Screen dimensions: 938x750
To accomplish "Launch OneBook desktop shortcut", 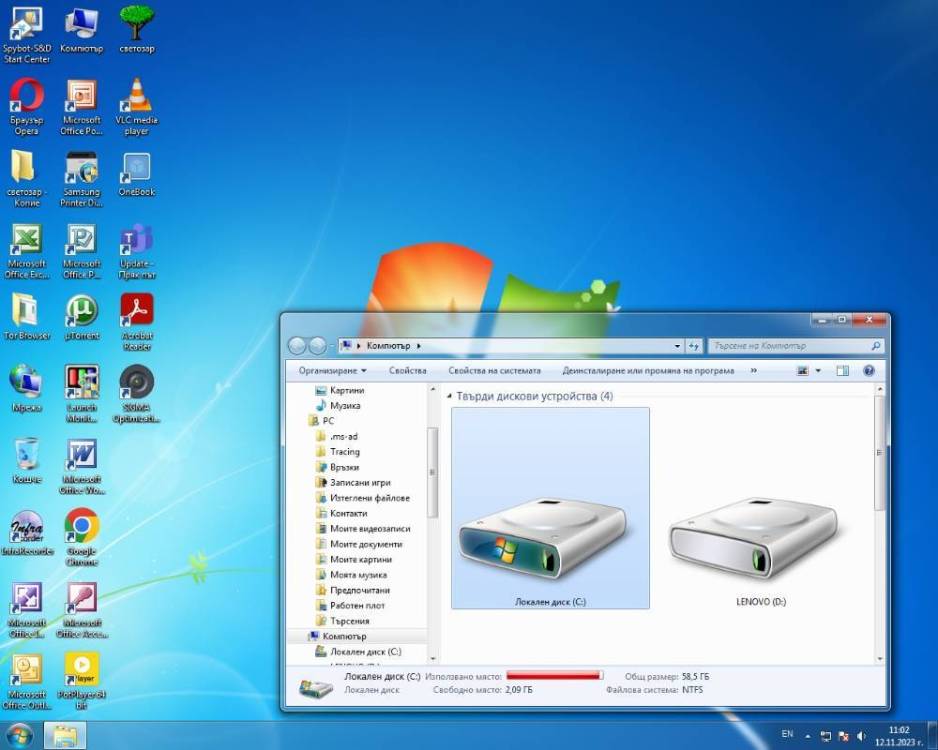I will click(137, 173).
